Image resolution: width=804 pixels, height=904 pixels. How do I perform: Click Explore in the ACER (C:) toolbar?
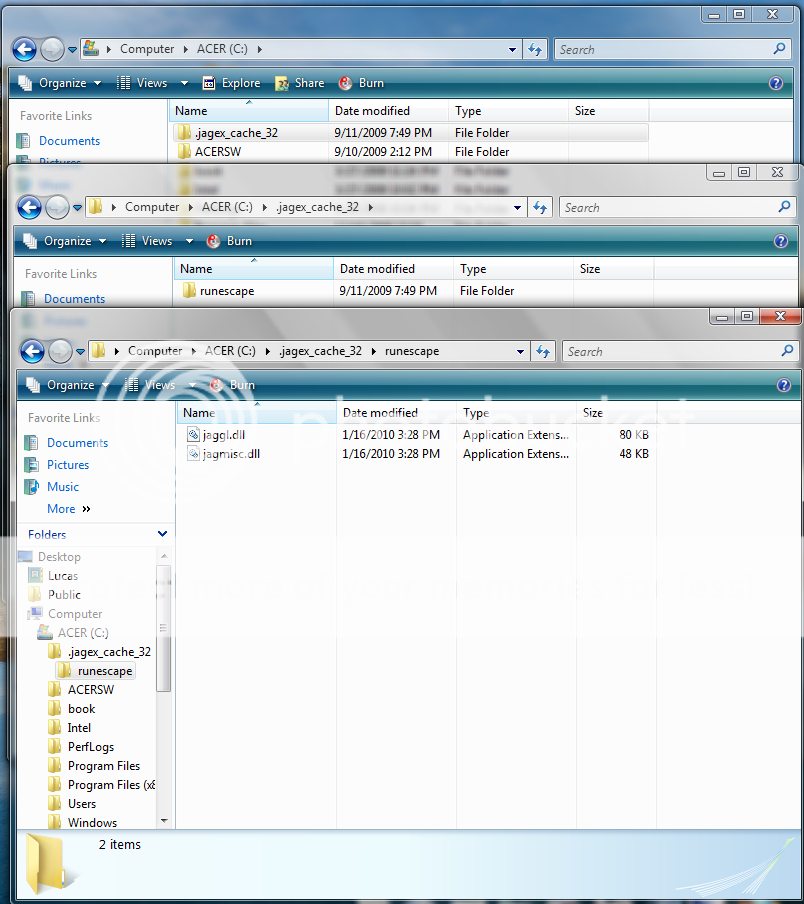[x=231, y=83]
